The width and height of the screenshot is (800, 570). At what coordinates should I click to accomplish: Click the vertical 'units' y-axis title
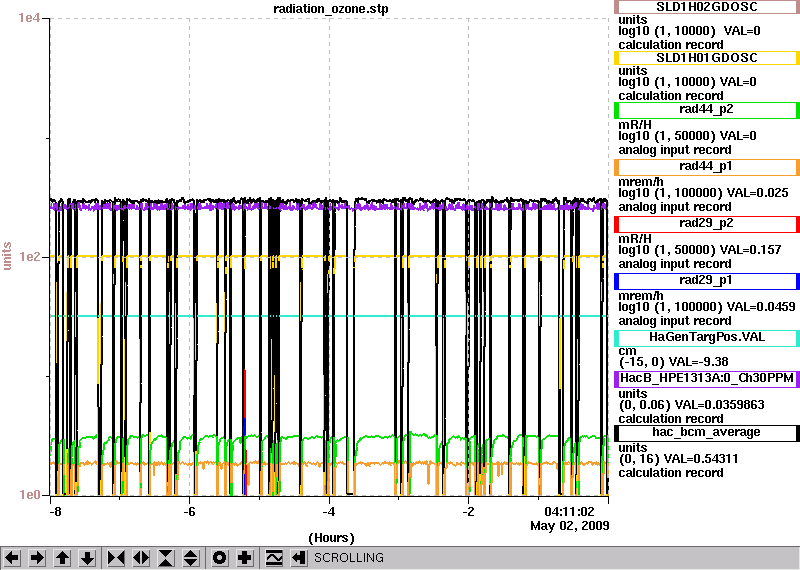(7, 256)
